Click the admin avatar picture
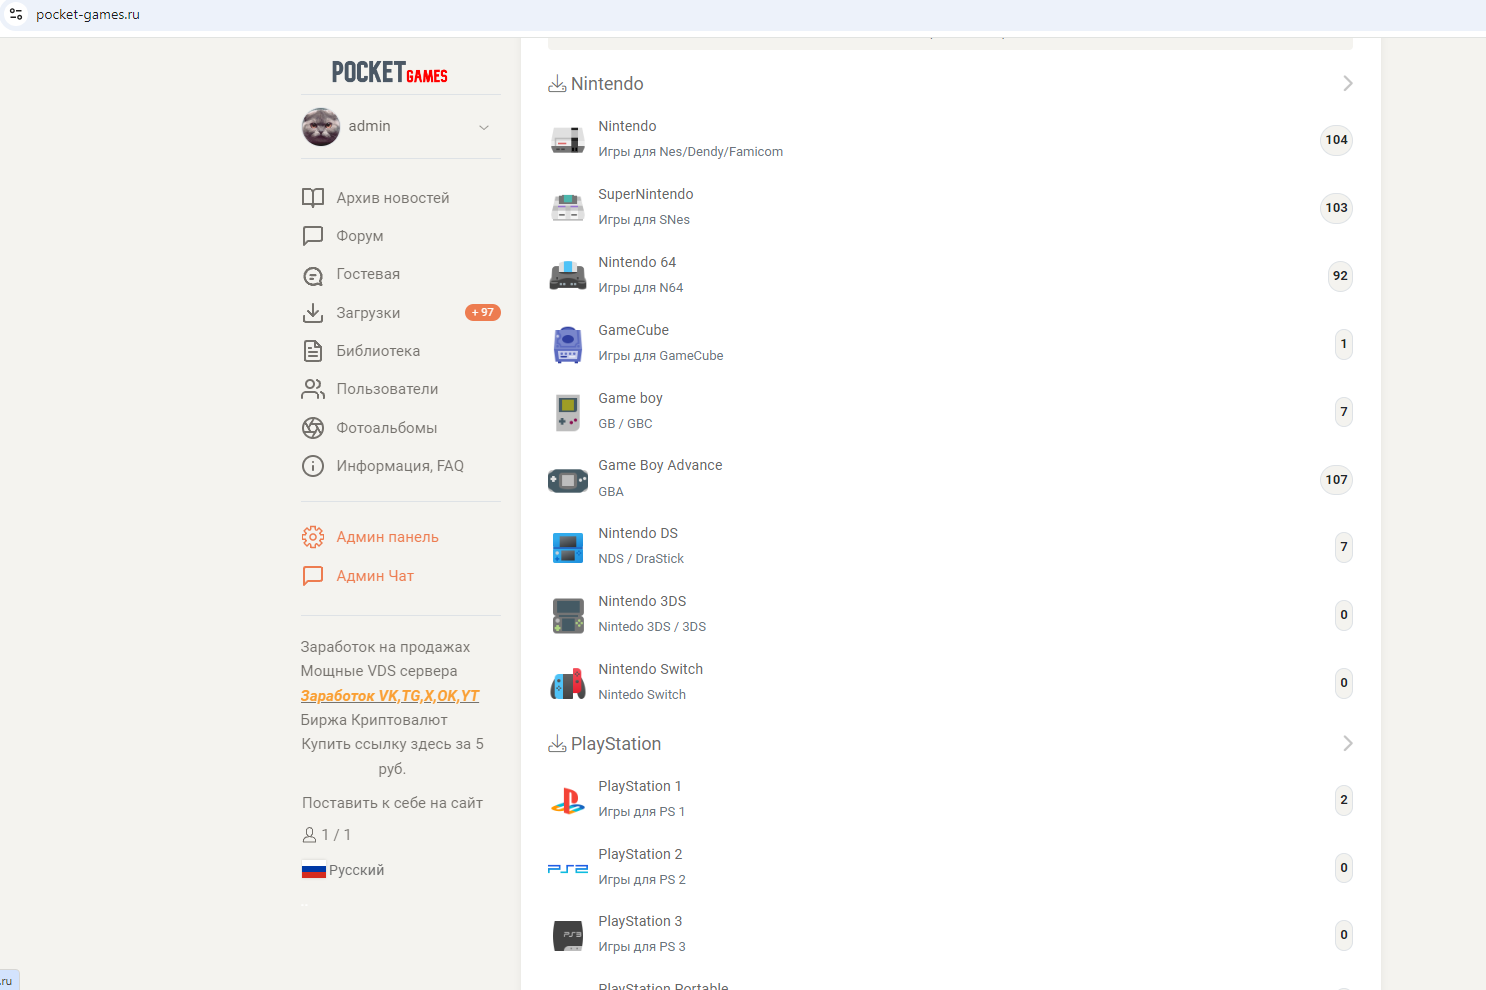This screenshot has width=1486, height=990. [x=321, y=127]
